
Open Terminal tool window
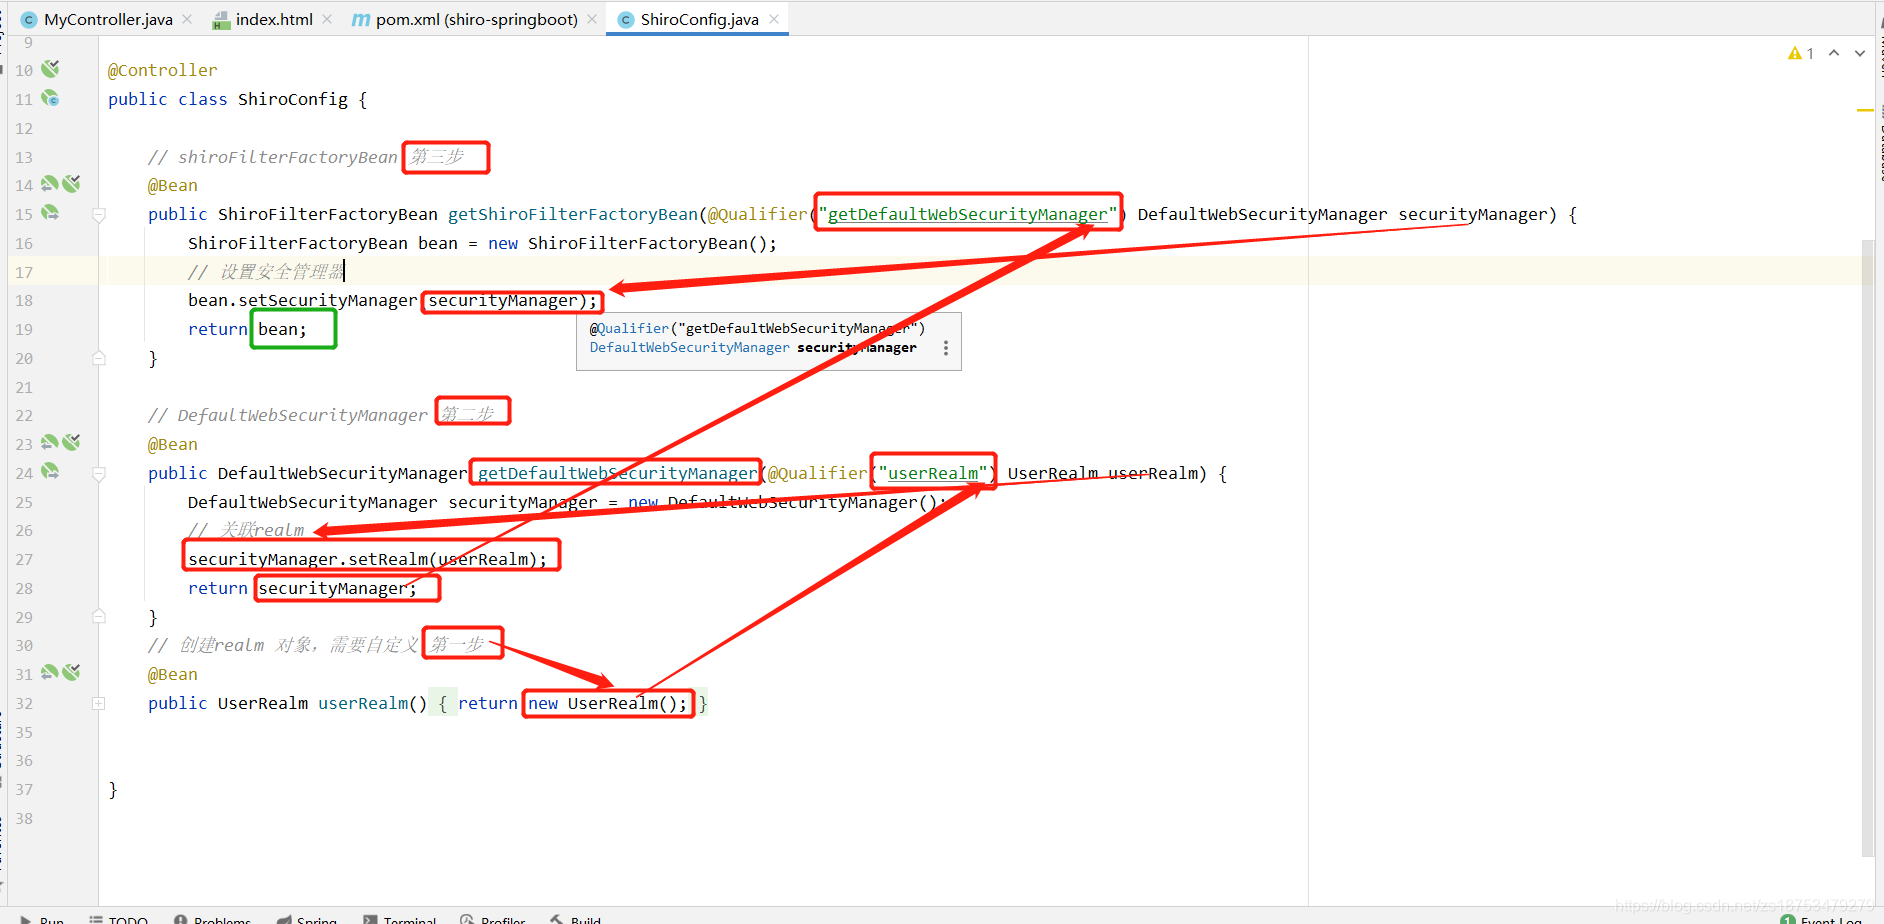click(400, 920)
